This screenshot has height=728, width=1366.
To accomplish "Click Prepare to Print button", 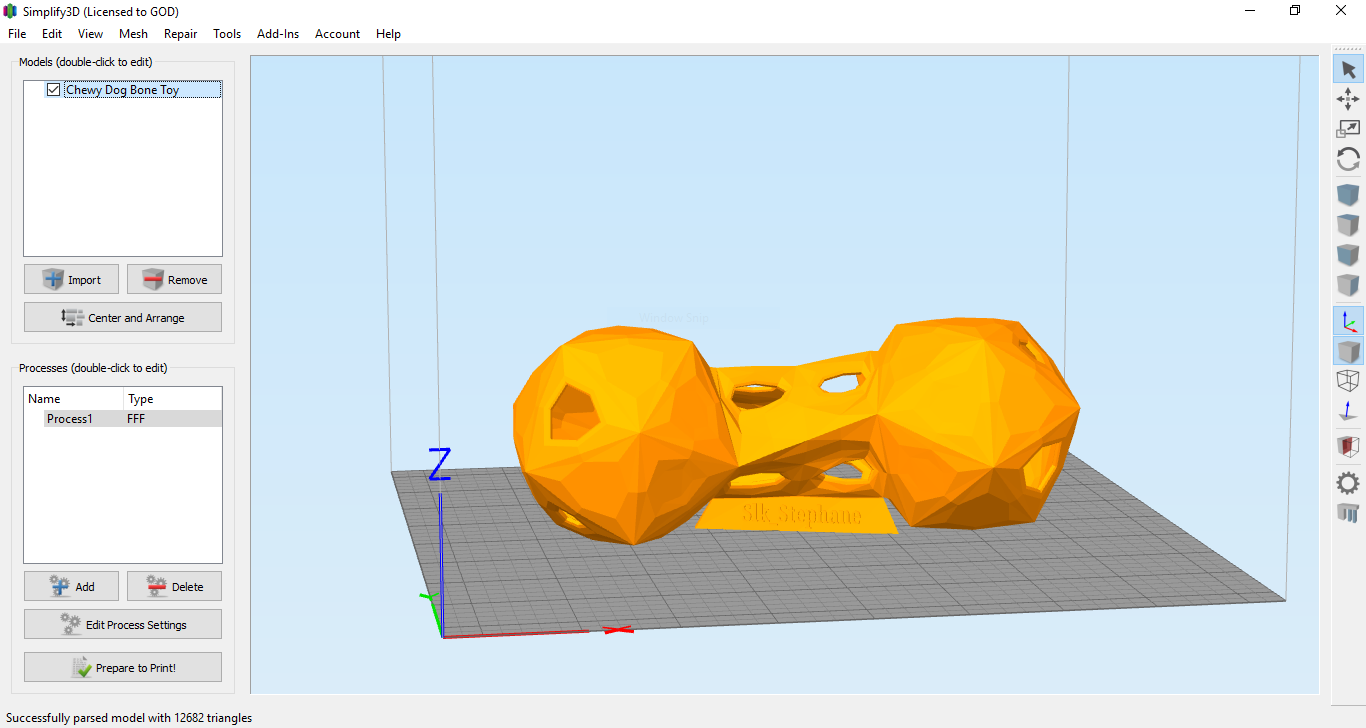I will click(x=123, y=667).
